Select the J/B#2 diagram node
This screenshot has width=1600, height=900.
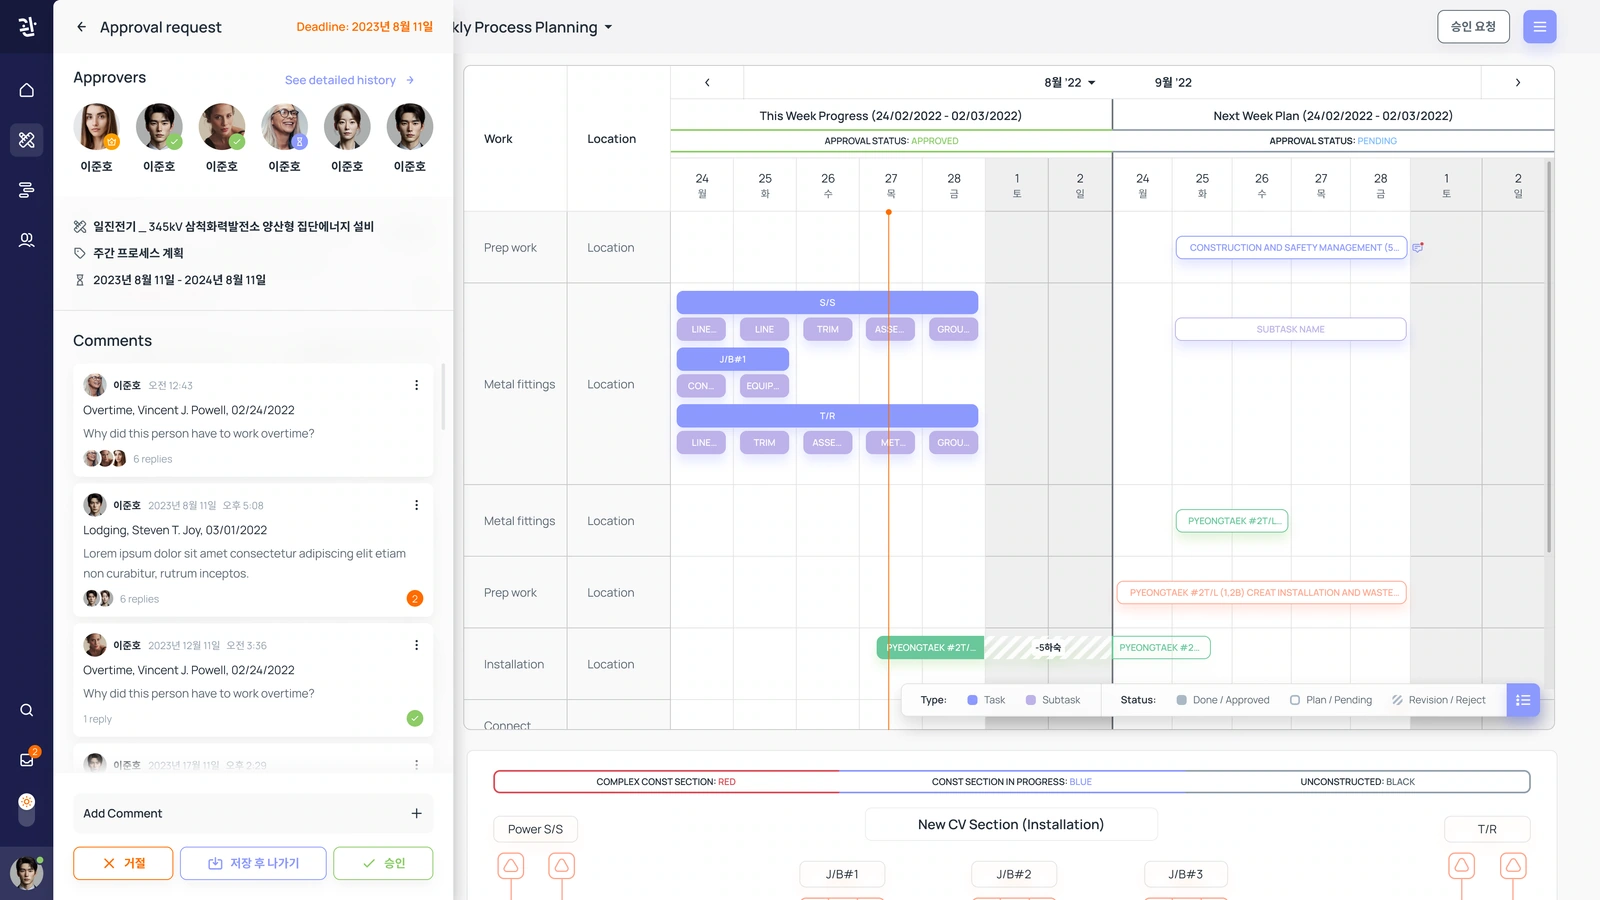coord(1014,874)
